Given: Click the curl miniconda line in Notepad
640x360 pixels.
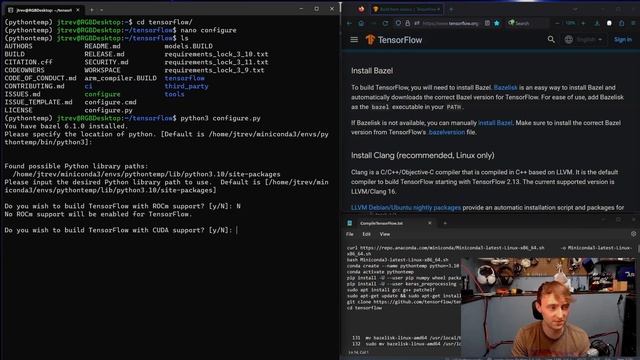Looking at the screenshot, I should point(489,250).
